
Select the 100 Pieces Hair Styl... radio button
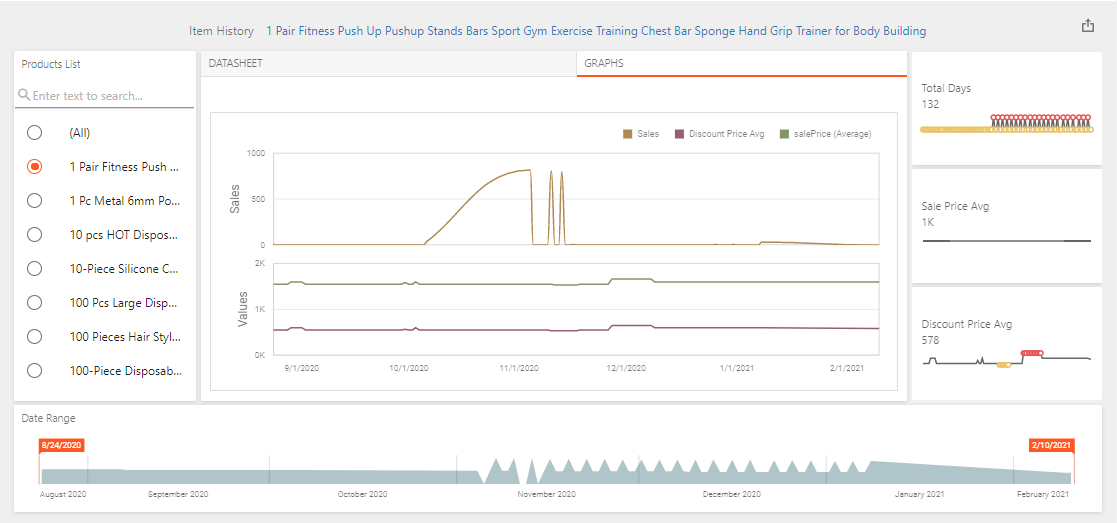coord(33,336)
